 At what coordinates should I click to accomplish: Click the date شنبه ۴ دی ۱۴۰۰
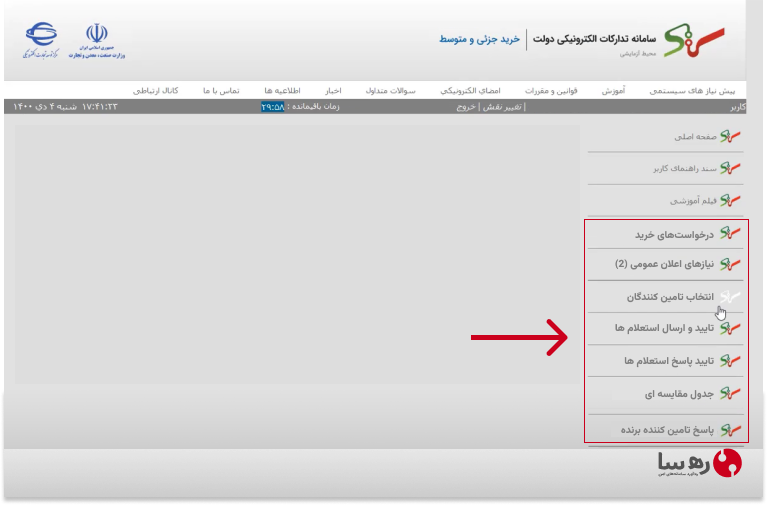(x=45, y=107)
